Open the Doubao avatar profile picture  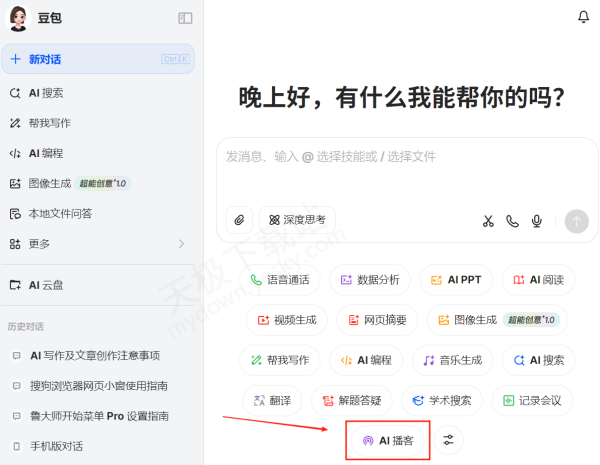[18, 18]
